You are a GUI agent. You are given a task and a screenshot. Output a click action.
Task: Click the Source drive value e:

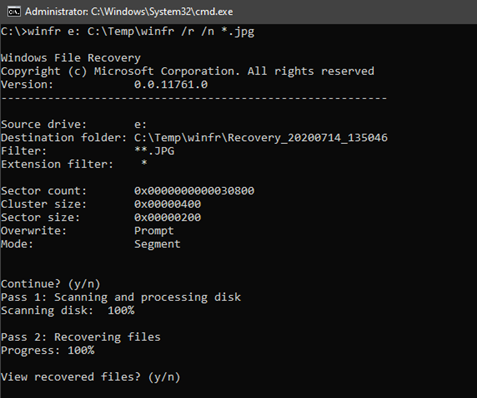[x=140, y=125]
